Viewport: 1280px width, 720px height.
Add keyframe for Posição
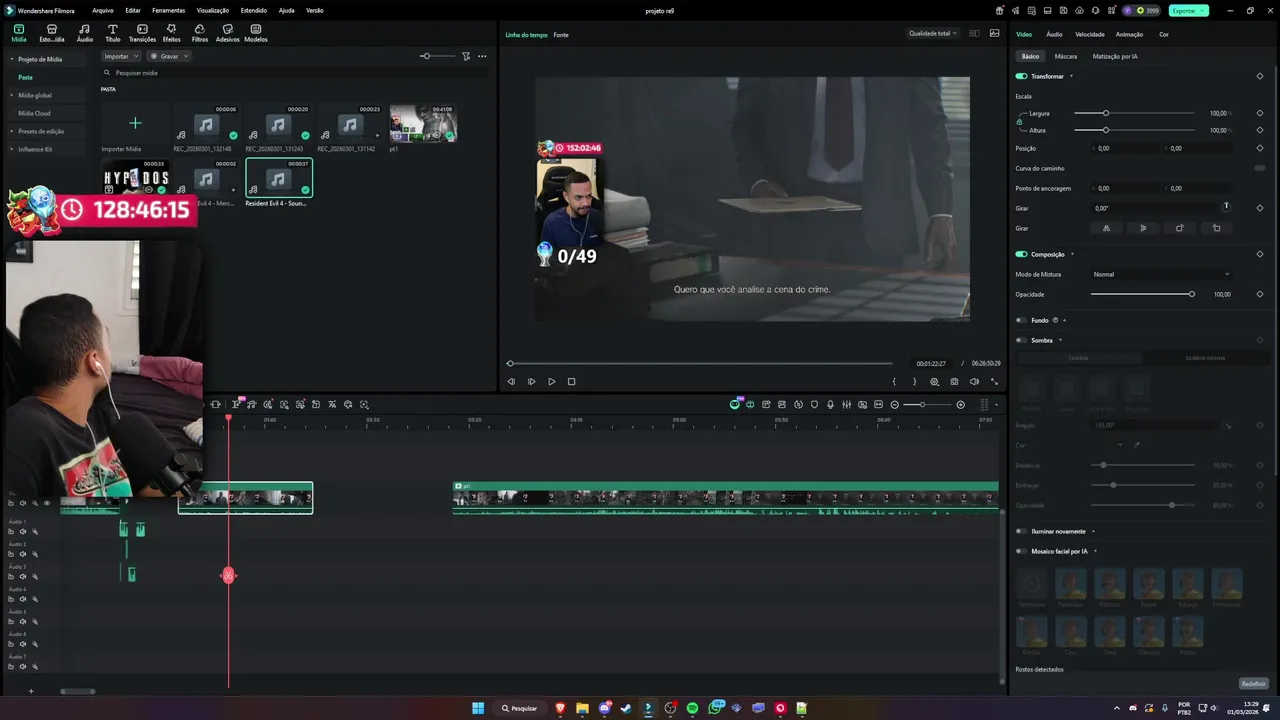1260,148
